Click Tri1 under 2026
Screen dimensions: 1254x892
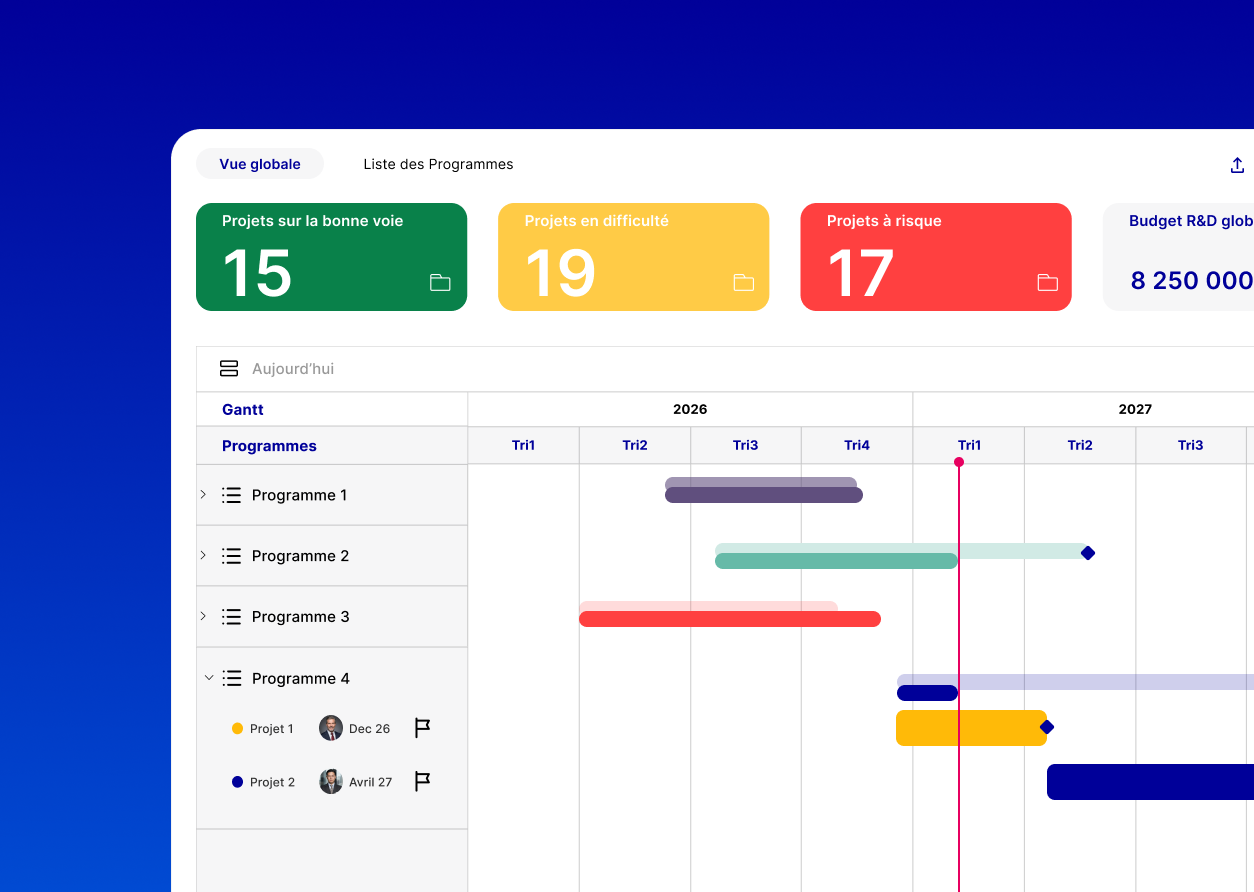(524, 445)
